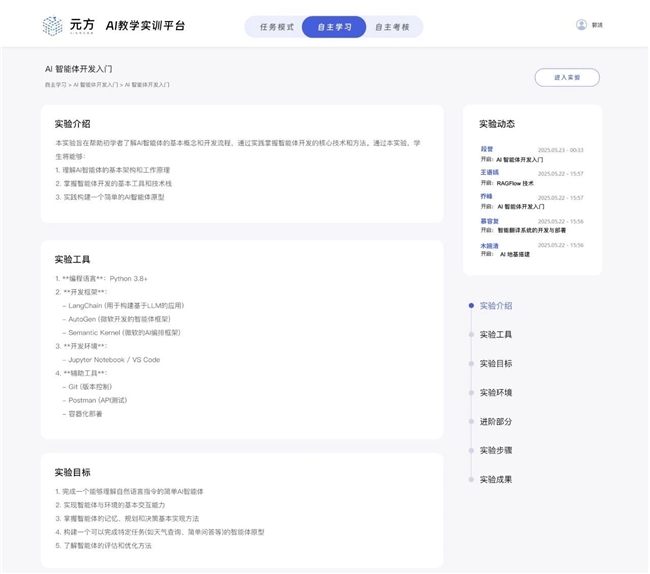Image resolution: width=650 pixels, height=574 pixels.
Task: Click the 实验环境 timeline dot
Action: click(471, 393)
